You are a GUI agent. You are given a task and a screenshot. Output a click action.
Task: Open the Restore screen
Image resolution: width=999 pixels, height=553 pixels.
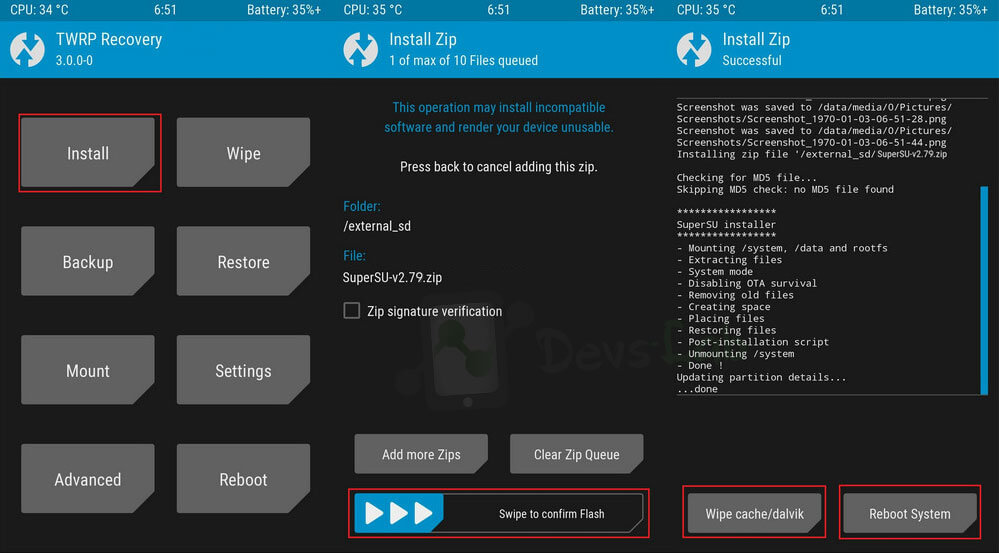(x=243, y=262)
